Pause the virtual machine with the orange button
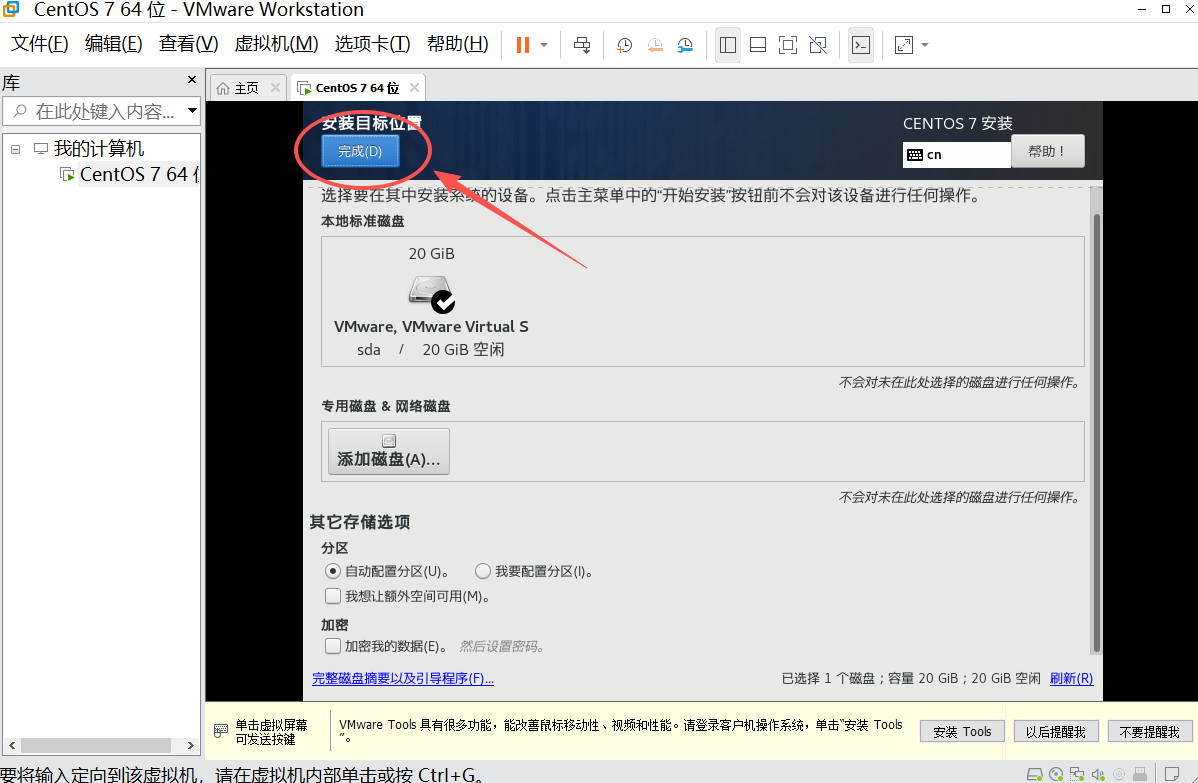Image resolution: width=1198 pixels, height=783 pixels. [x=523, y=45]
